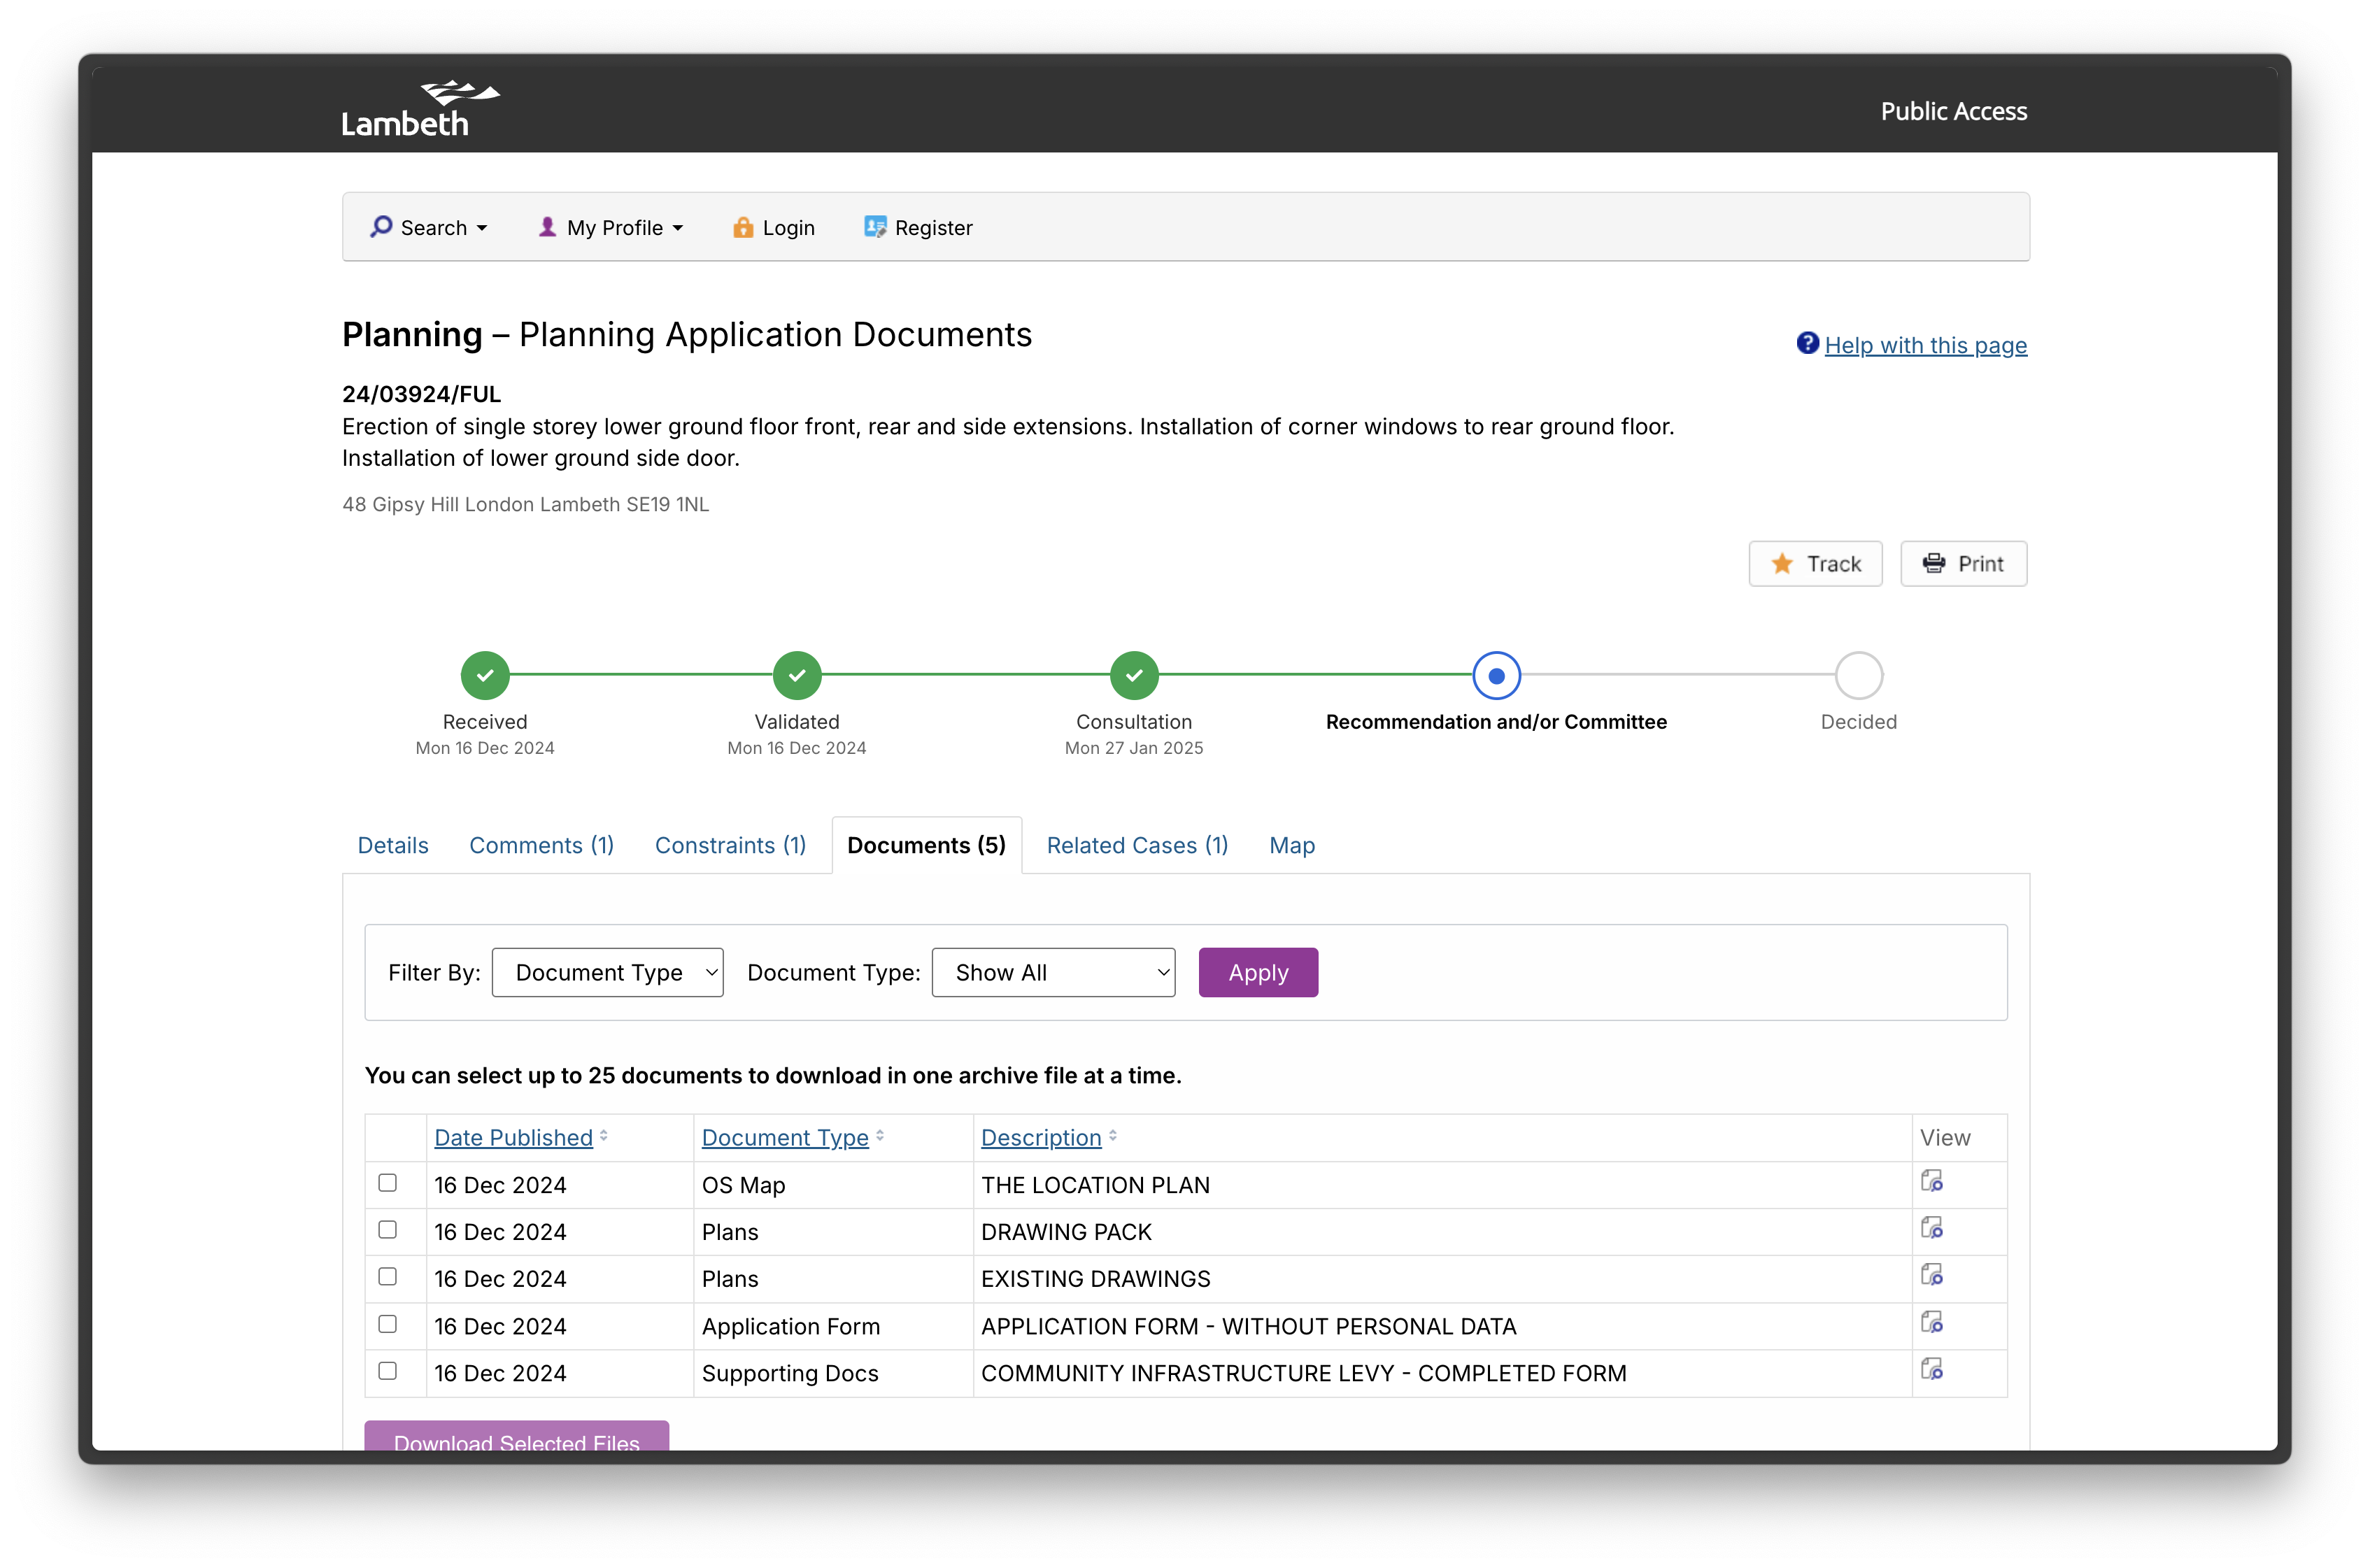The height and width of the screenshot is (1568, 2370).
Task: Click APPLICATION FORM - WITHOUT PERSONAL DATA text
Action: 1248,1326
